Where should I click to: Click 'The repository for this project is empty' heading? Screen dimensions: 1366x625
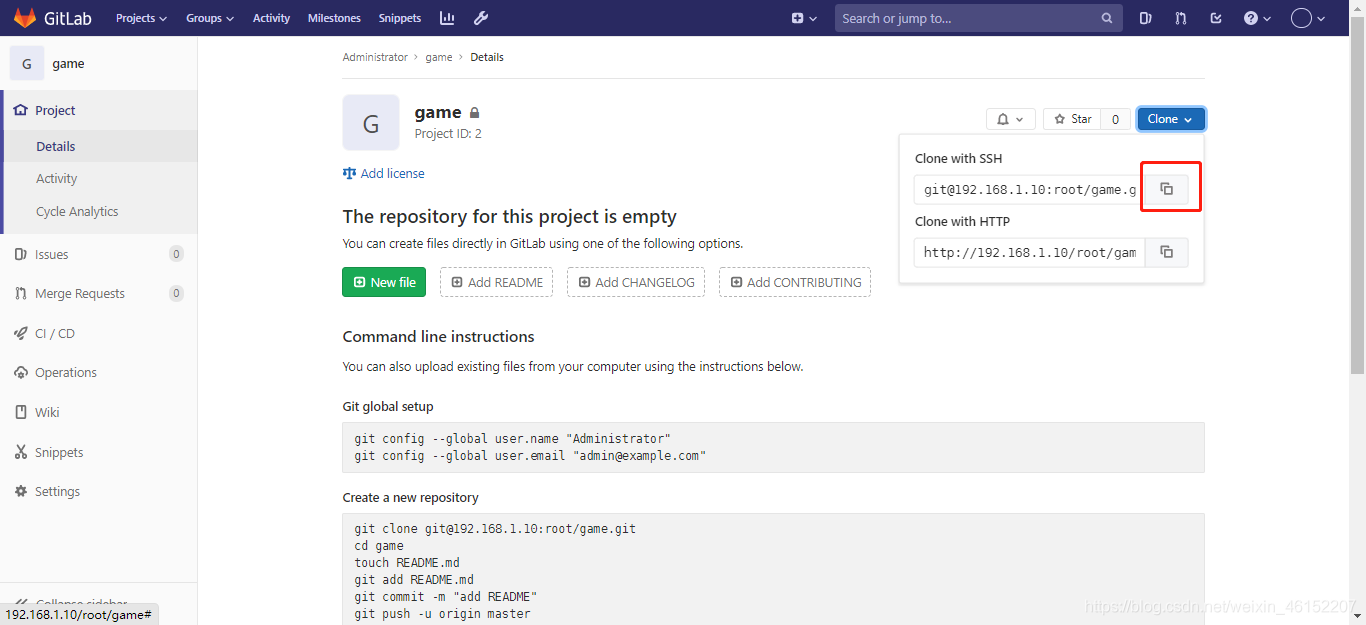pos(509,216)
